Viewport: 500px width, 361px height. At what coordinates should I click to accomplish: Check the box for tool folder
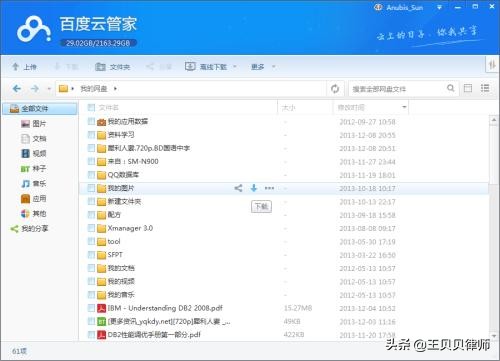tap(91, 241)
